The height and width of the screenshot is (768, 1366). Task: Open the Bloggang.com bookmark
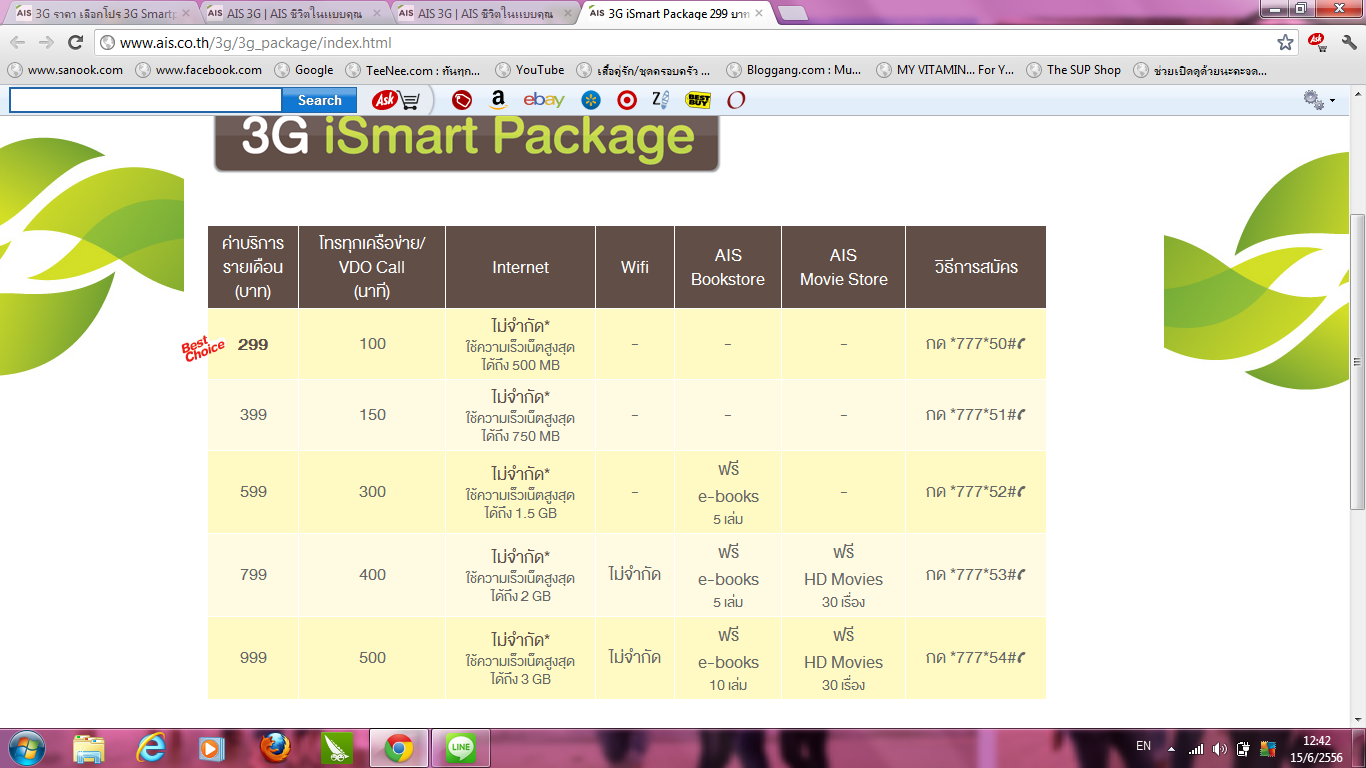click(x=794, y=70)
